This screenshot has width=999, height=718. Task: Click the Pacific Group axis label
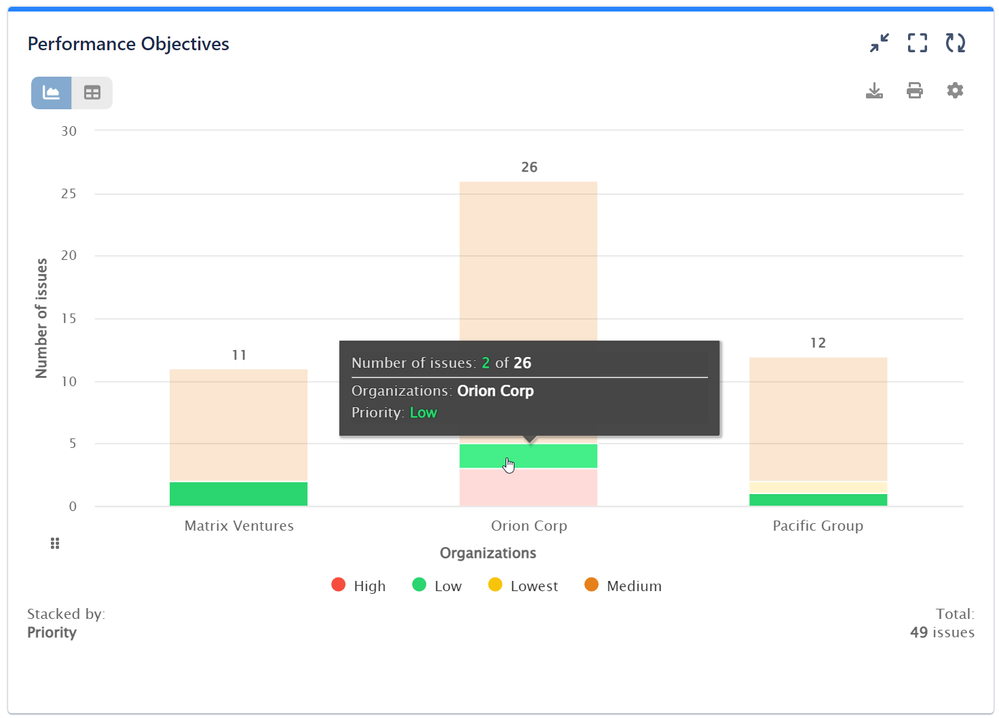point(817,525)
